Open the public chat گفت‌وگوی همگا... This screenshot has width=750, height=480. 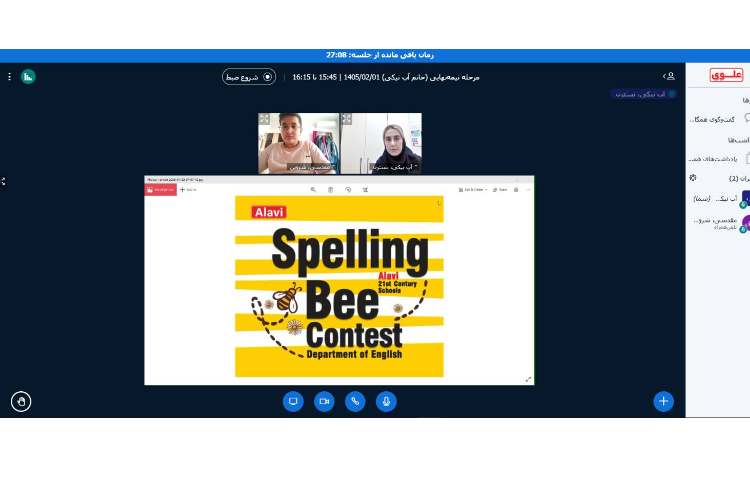[x=719, y=119]
